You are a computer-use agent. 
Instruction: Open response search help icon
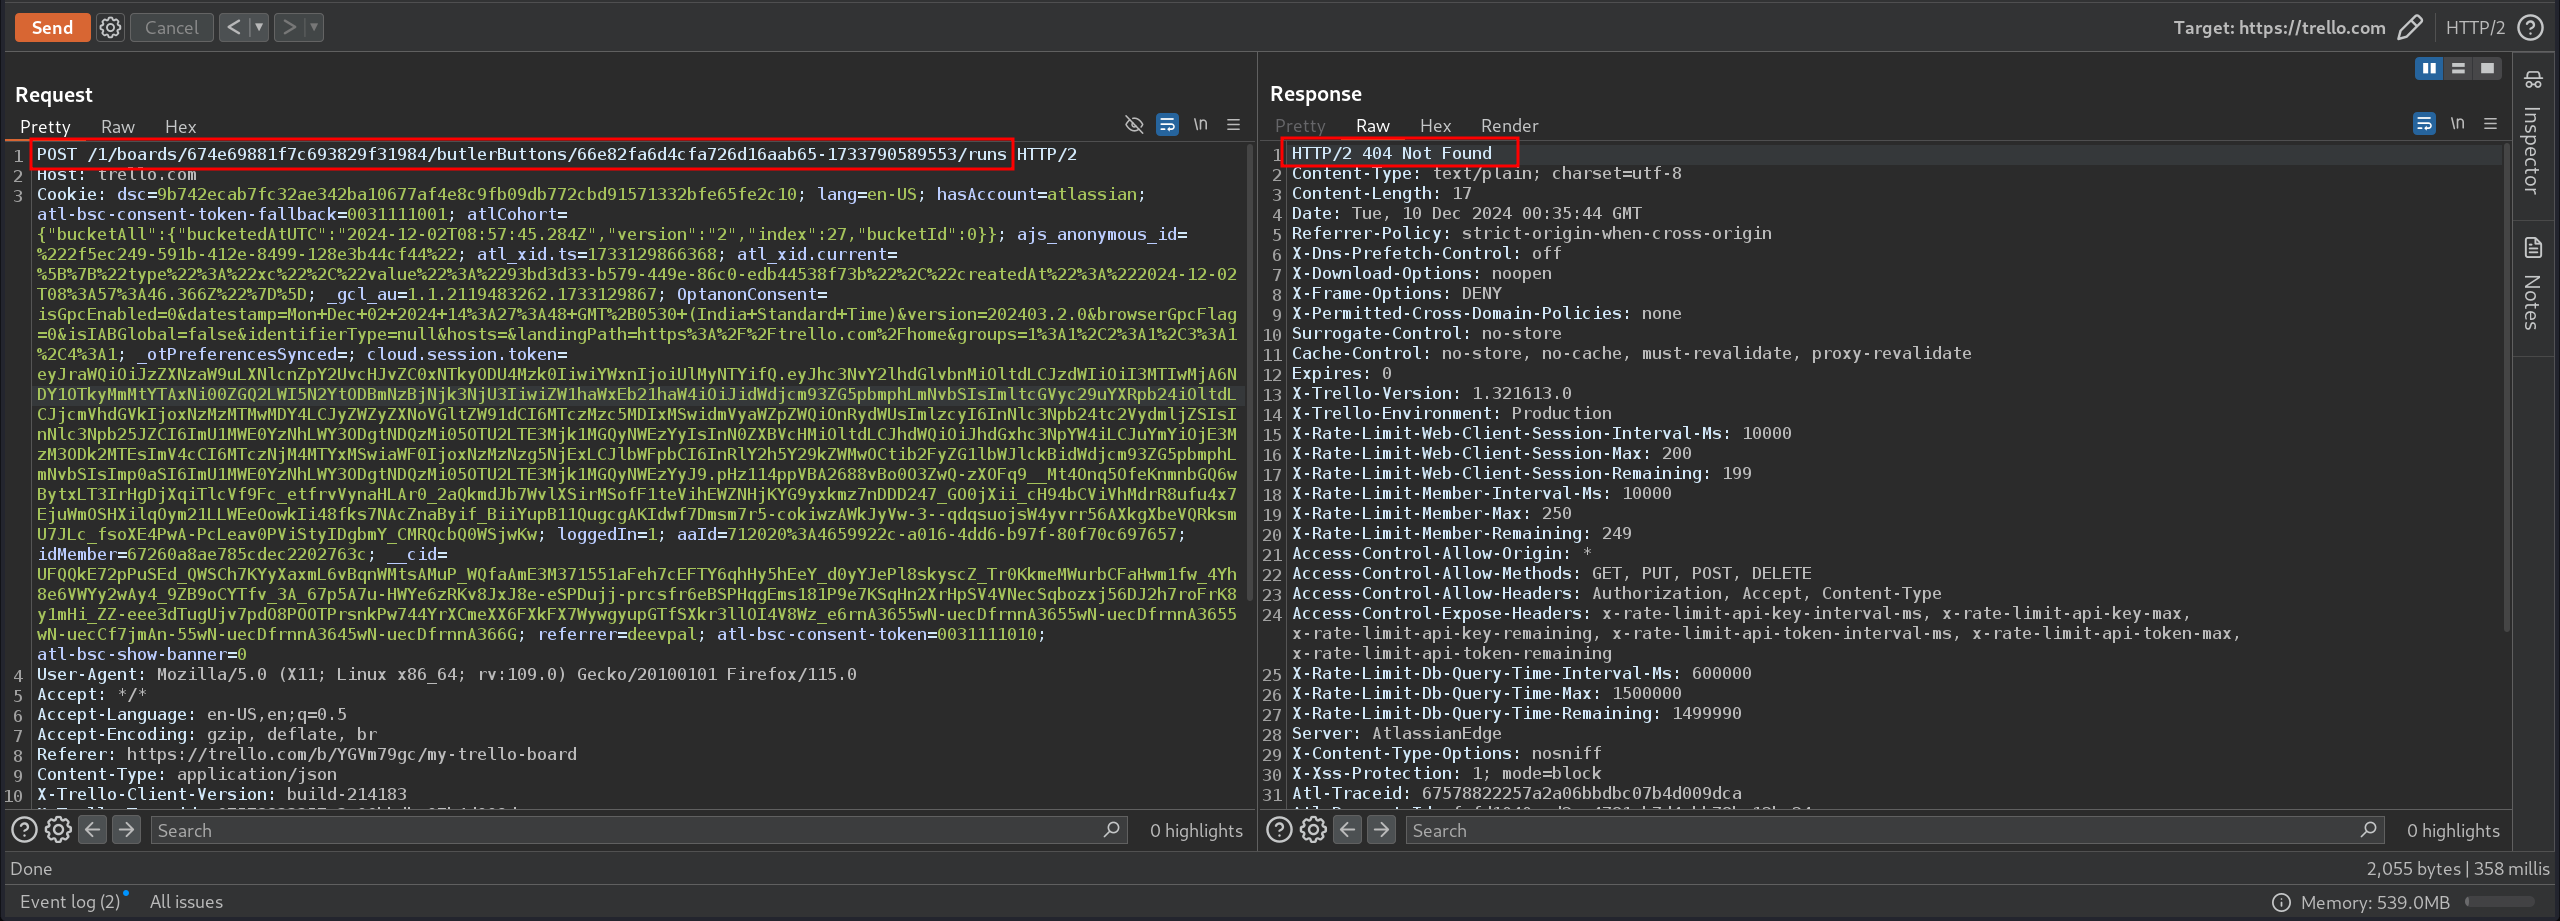[x=1279, y=829]
